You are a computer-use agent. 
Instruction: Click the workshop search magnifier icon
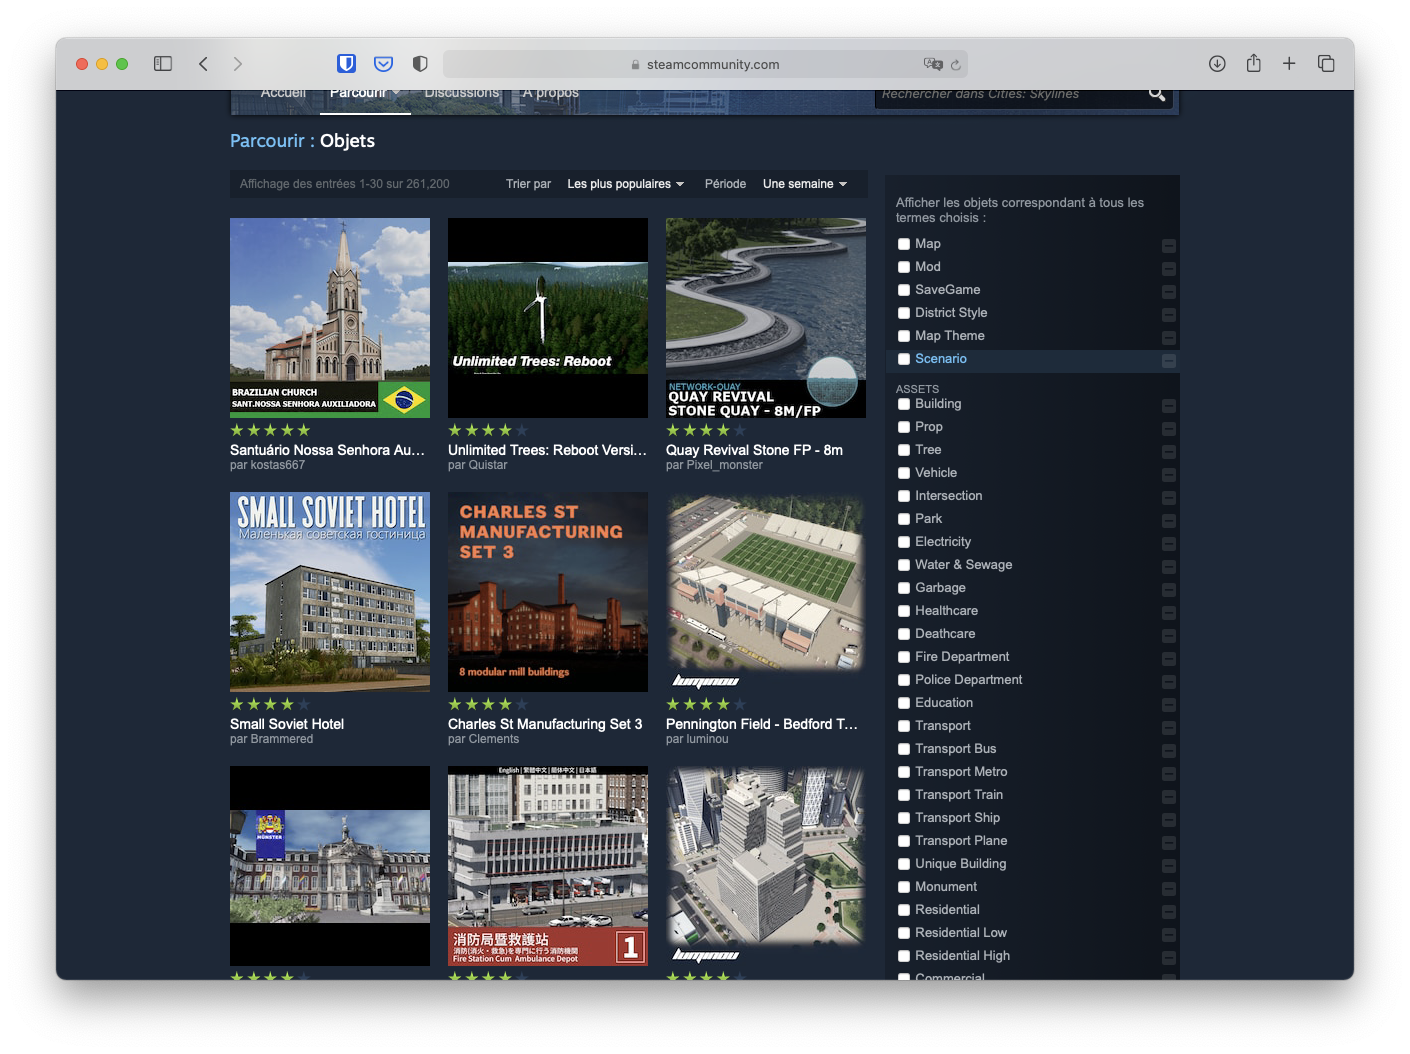coord(1157,94)
